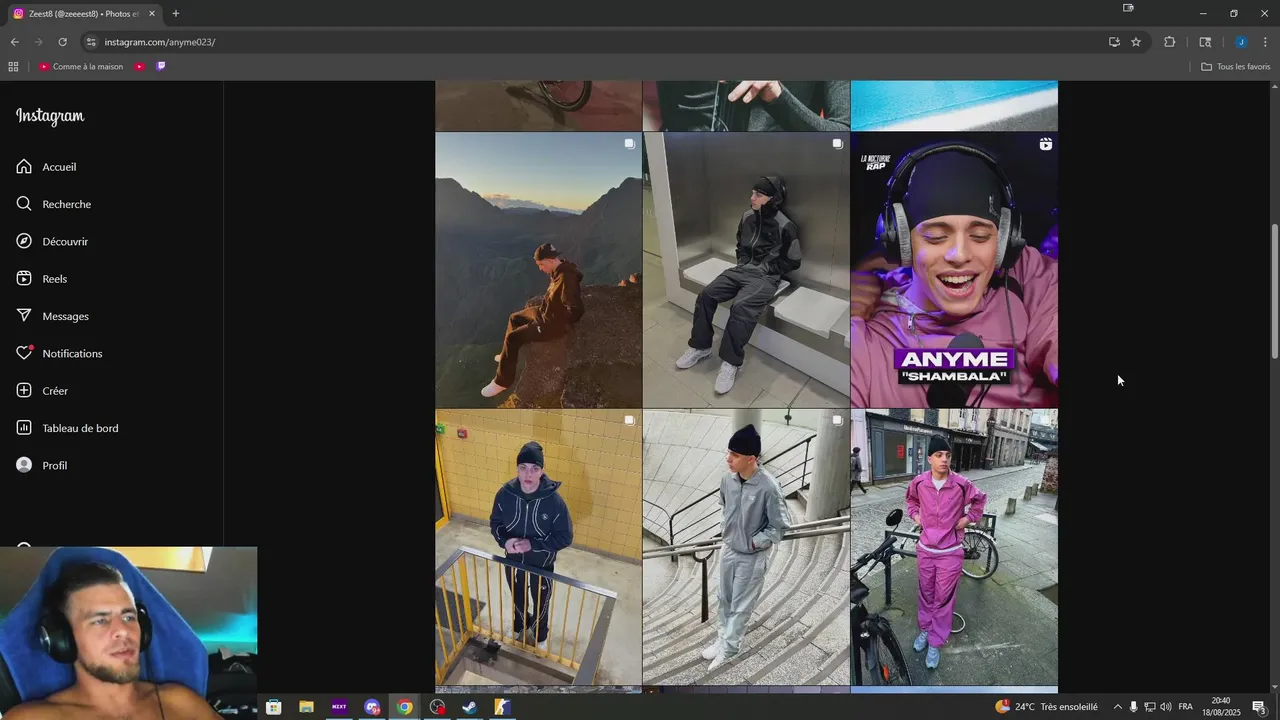
Task: Open the Reels icon in sidebar
Action: click(24, 279)
